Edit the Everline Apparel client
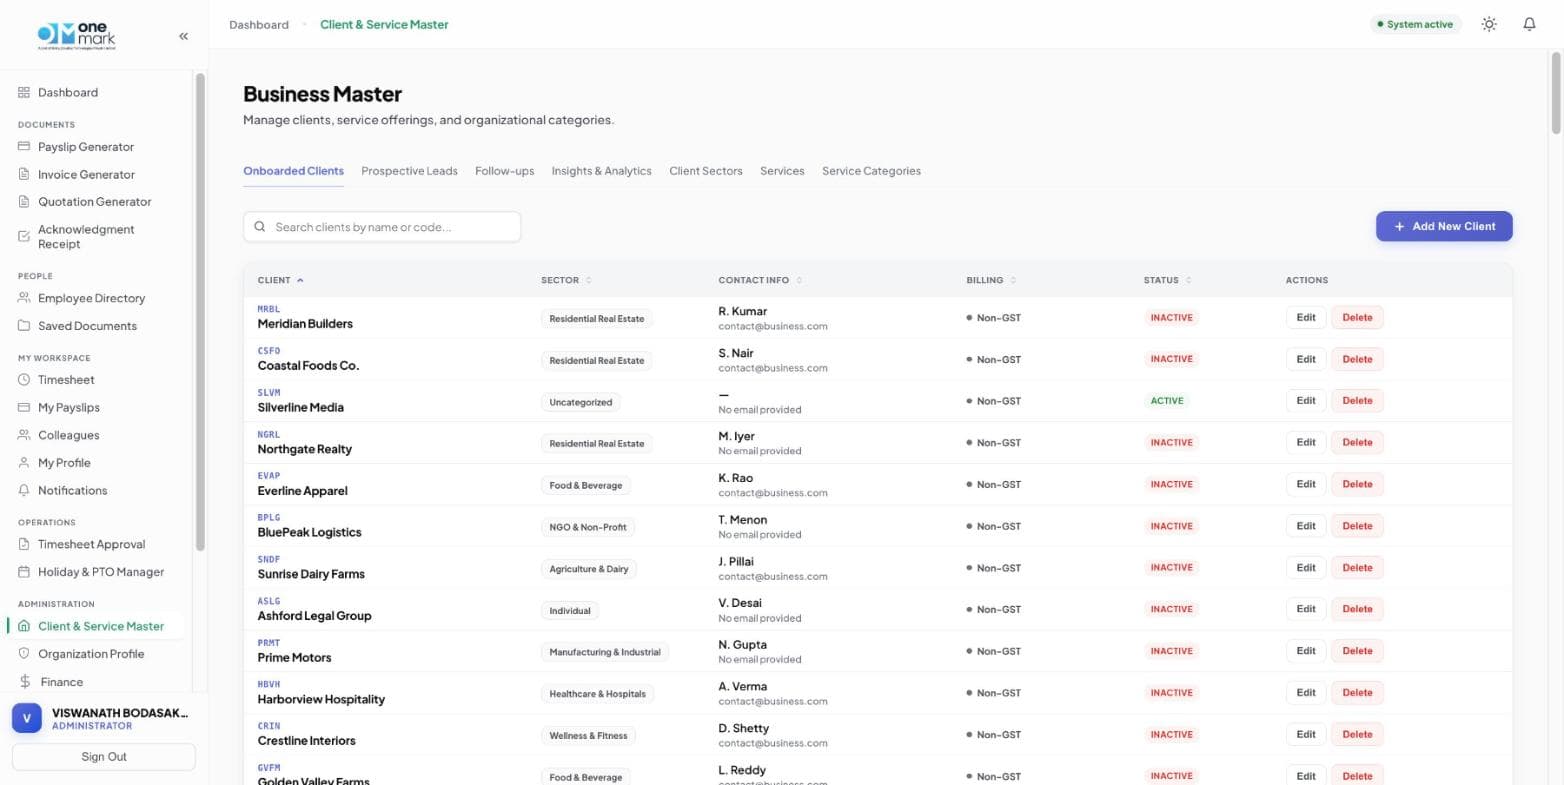This screenshot has width=1564, height=785. point(1306,484)
